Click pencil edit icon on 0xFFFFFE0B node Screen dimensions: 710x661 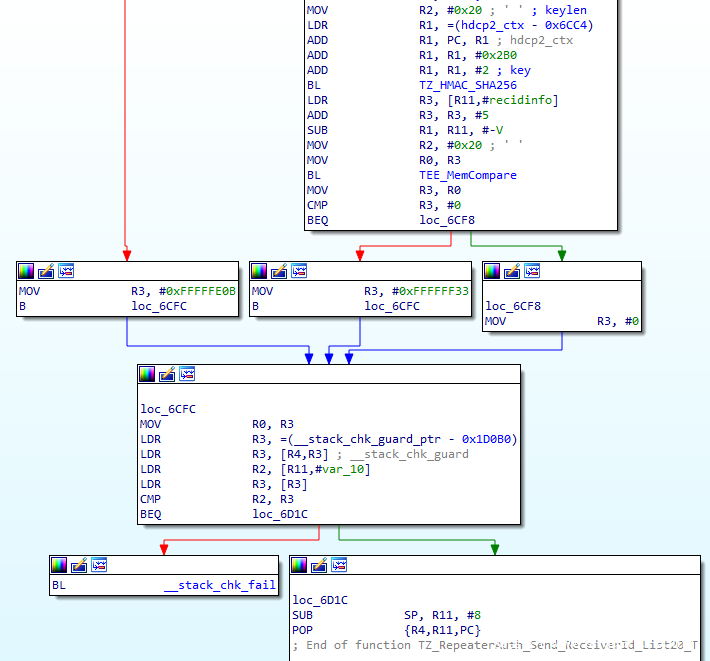pos(46,271)
